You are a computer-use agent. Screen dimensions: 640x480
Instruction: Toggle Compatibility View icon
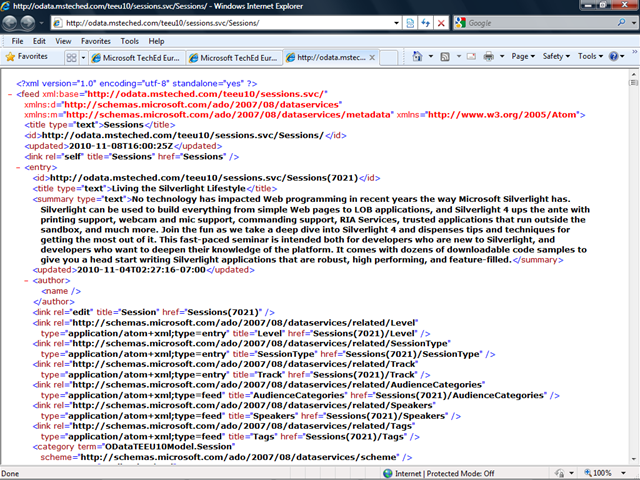(x=410, y=23)
